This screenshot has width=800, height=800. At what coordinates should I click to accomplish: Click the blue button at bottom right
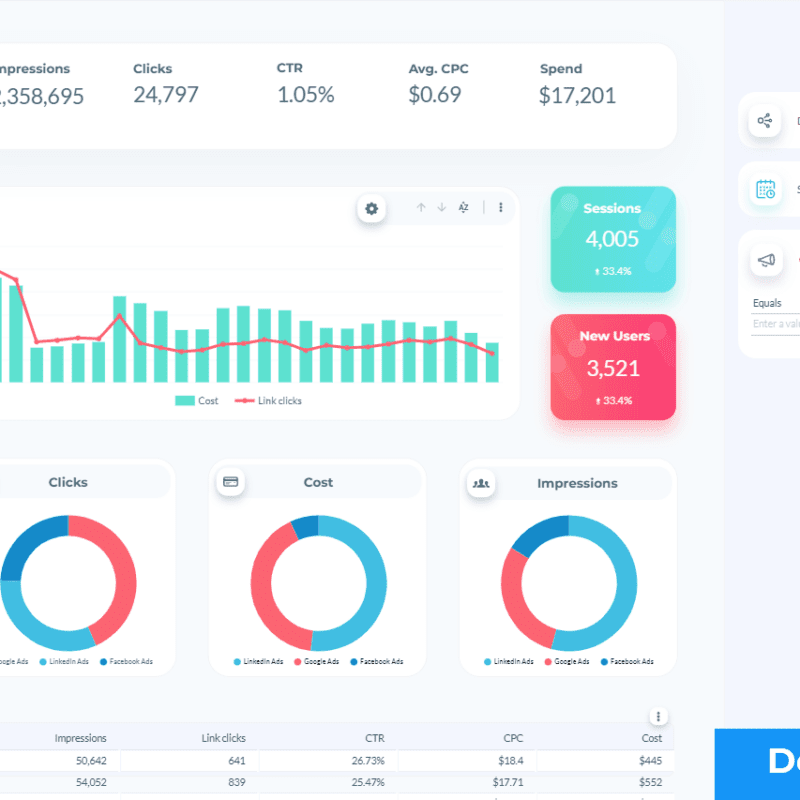point(757,764)
